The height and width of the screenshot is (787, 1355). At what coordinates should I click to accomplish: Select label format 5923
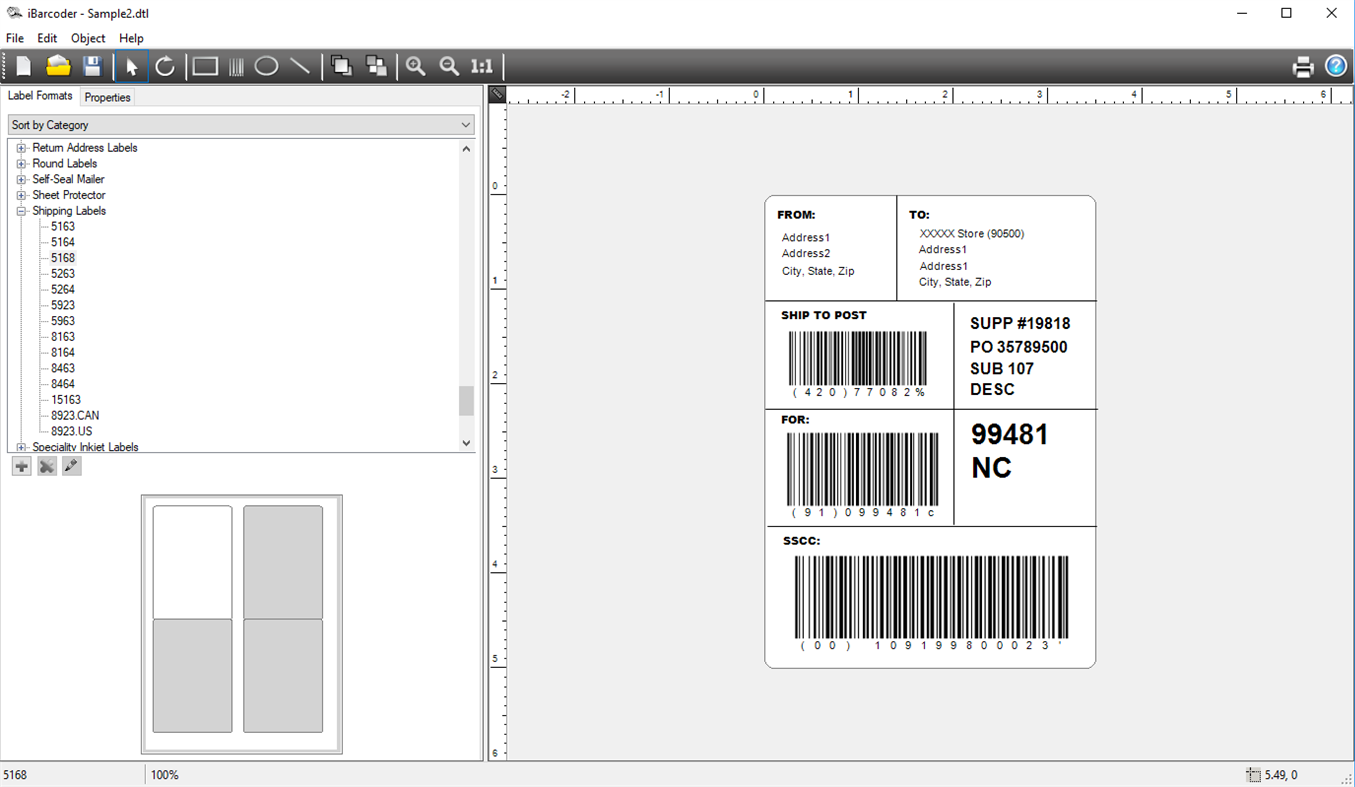(63, 305)
